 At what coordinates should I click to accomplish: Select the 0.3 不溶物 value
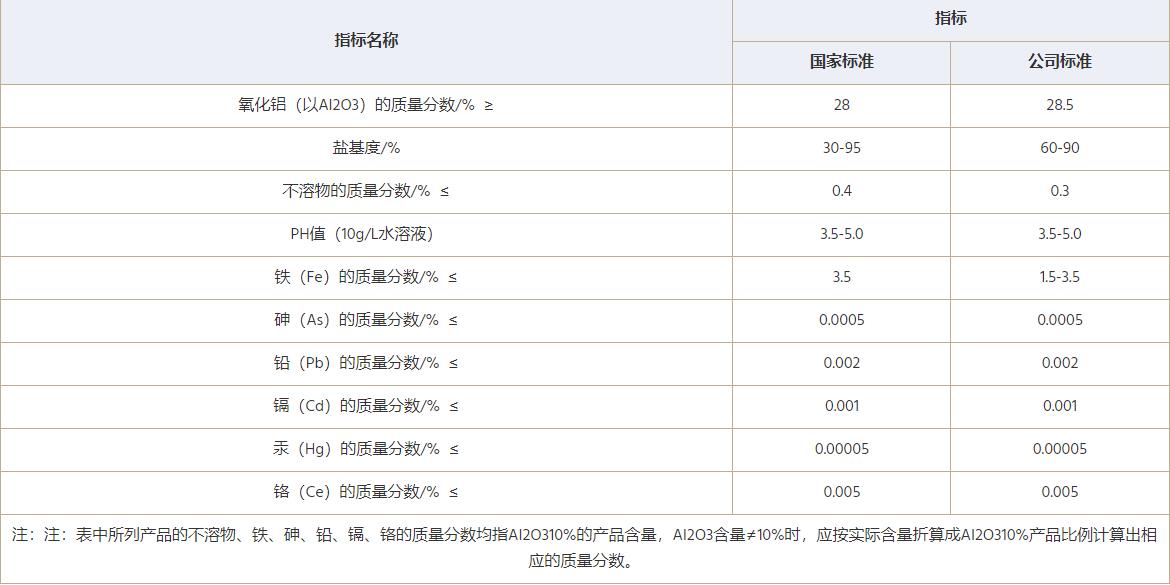point(1060,191)
